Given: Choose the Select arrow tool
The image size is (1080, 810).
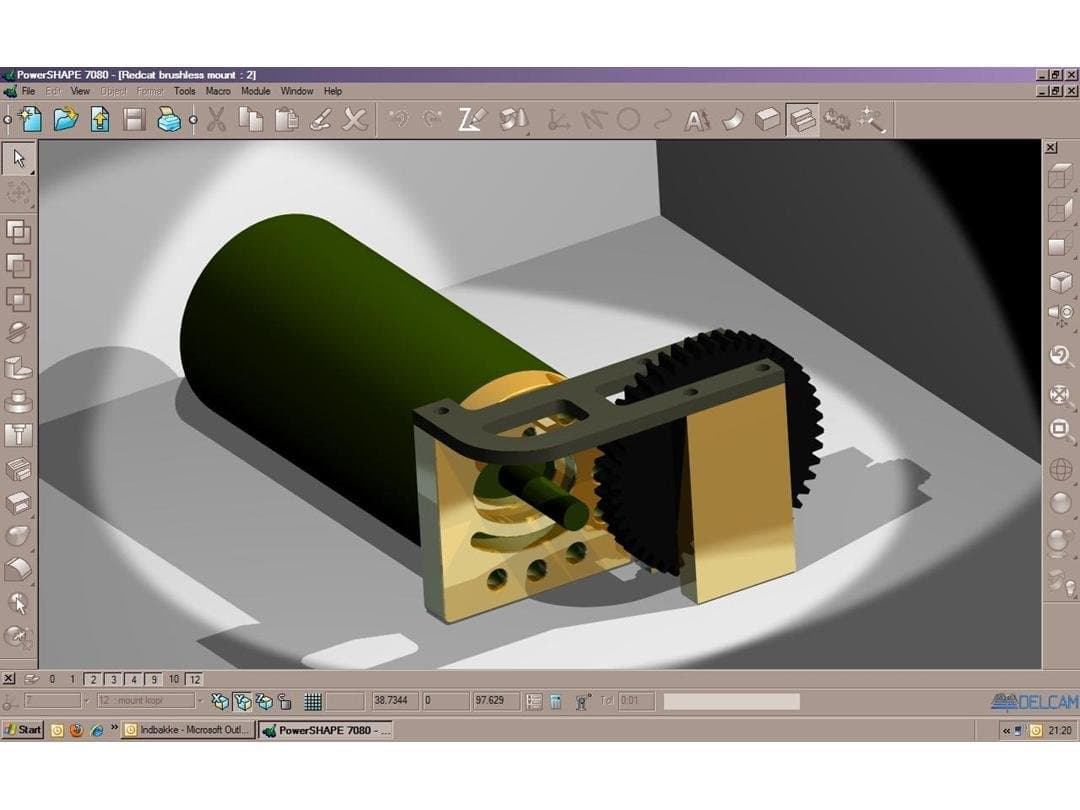Looking at the screenshot, I should 19,158.
